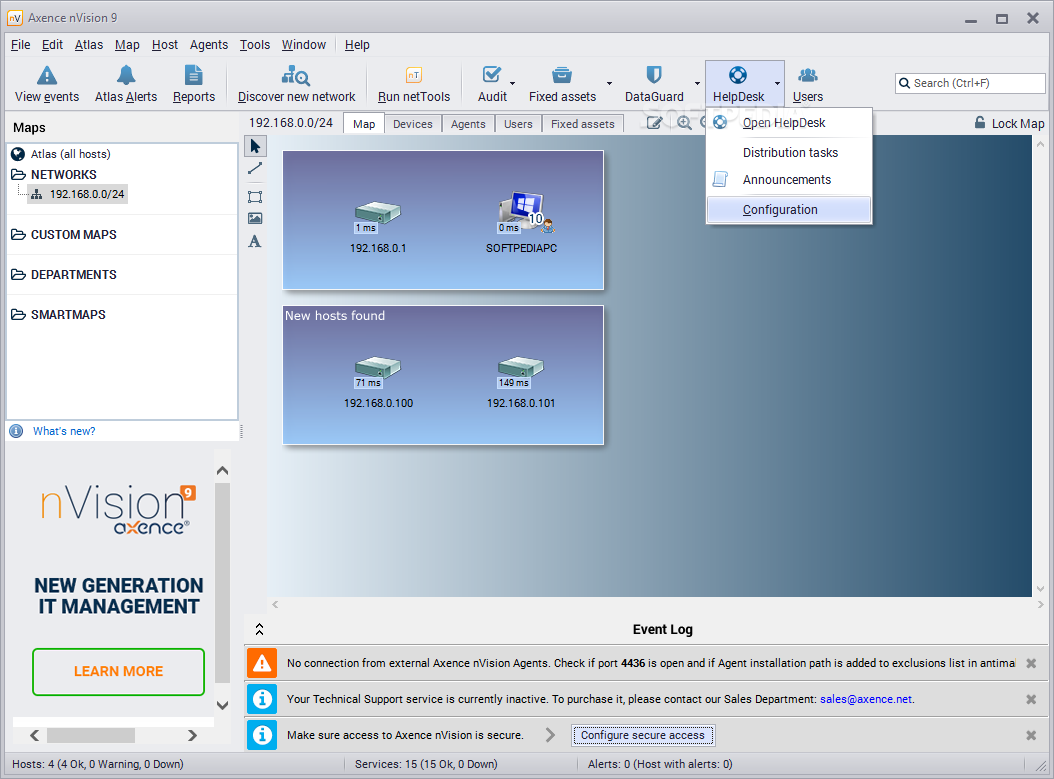This screenshot has height=779, width=1054.
Task: Click info icon of Technical Support message
Action: pos(262,699)
